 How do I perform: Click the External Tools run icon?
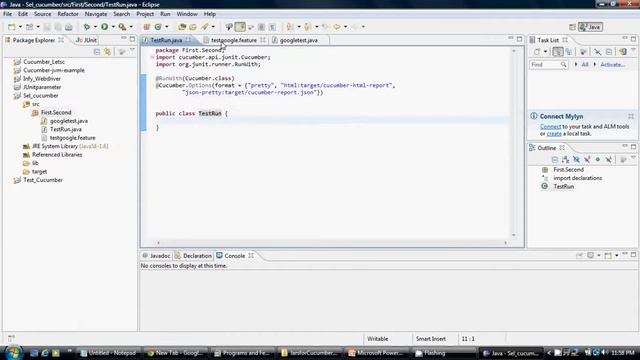122,27
